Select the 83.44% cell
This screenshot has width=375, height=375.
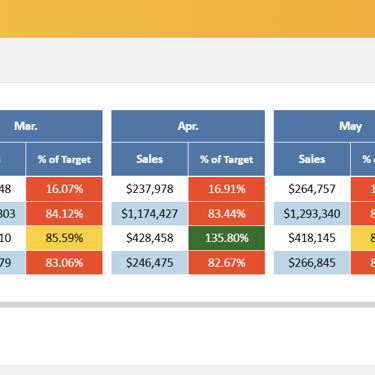[x=227, y=214]
